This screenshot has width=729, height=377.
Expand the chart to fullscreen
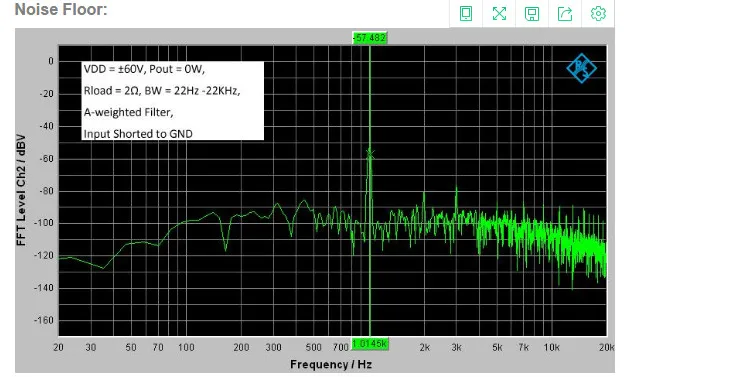(x=499, y=13)
